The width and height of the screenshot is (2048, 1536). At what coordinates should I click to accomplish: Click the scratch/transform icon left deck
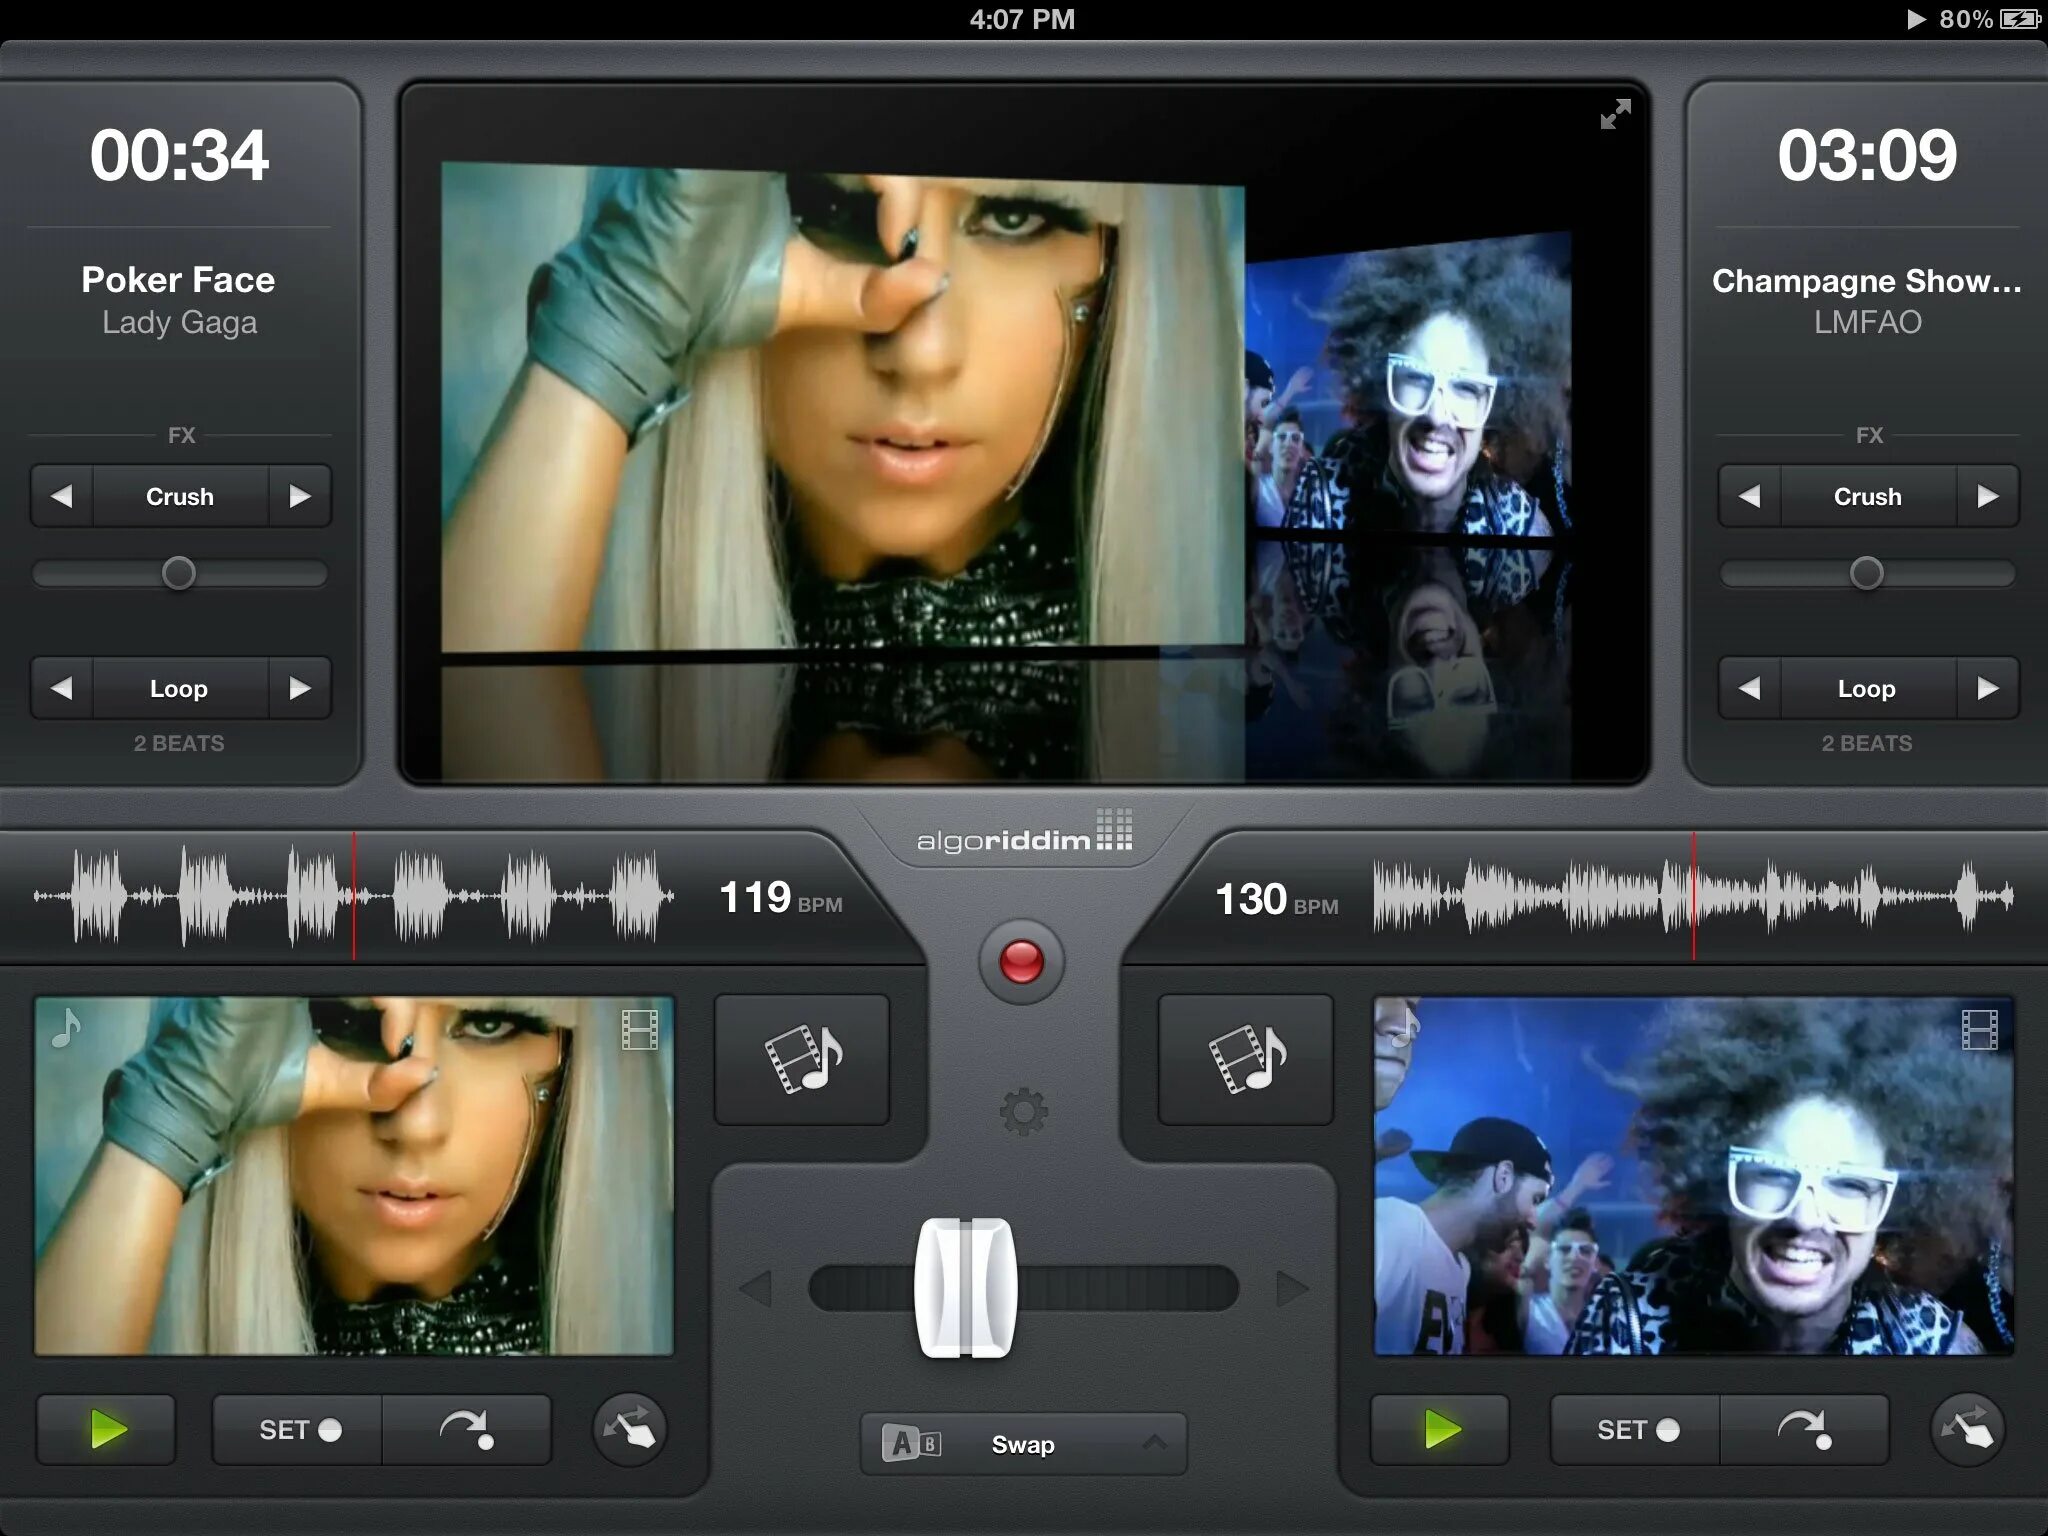(627, 1428)
